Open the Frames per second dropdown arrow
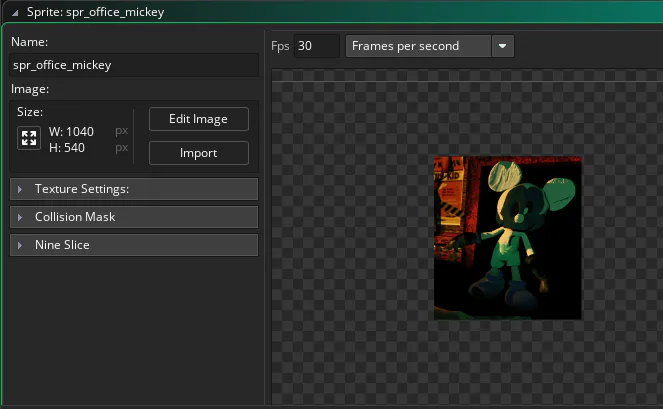Image resolution: width=663 pixels, height=409 pixels. tap(503, 46)
